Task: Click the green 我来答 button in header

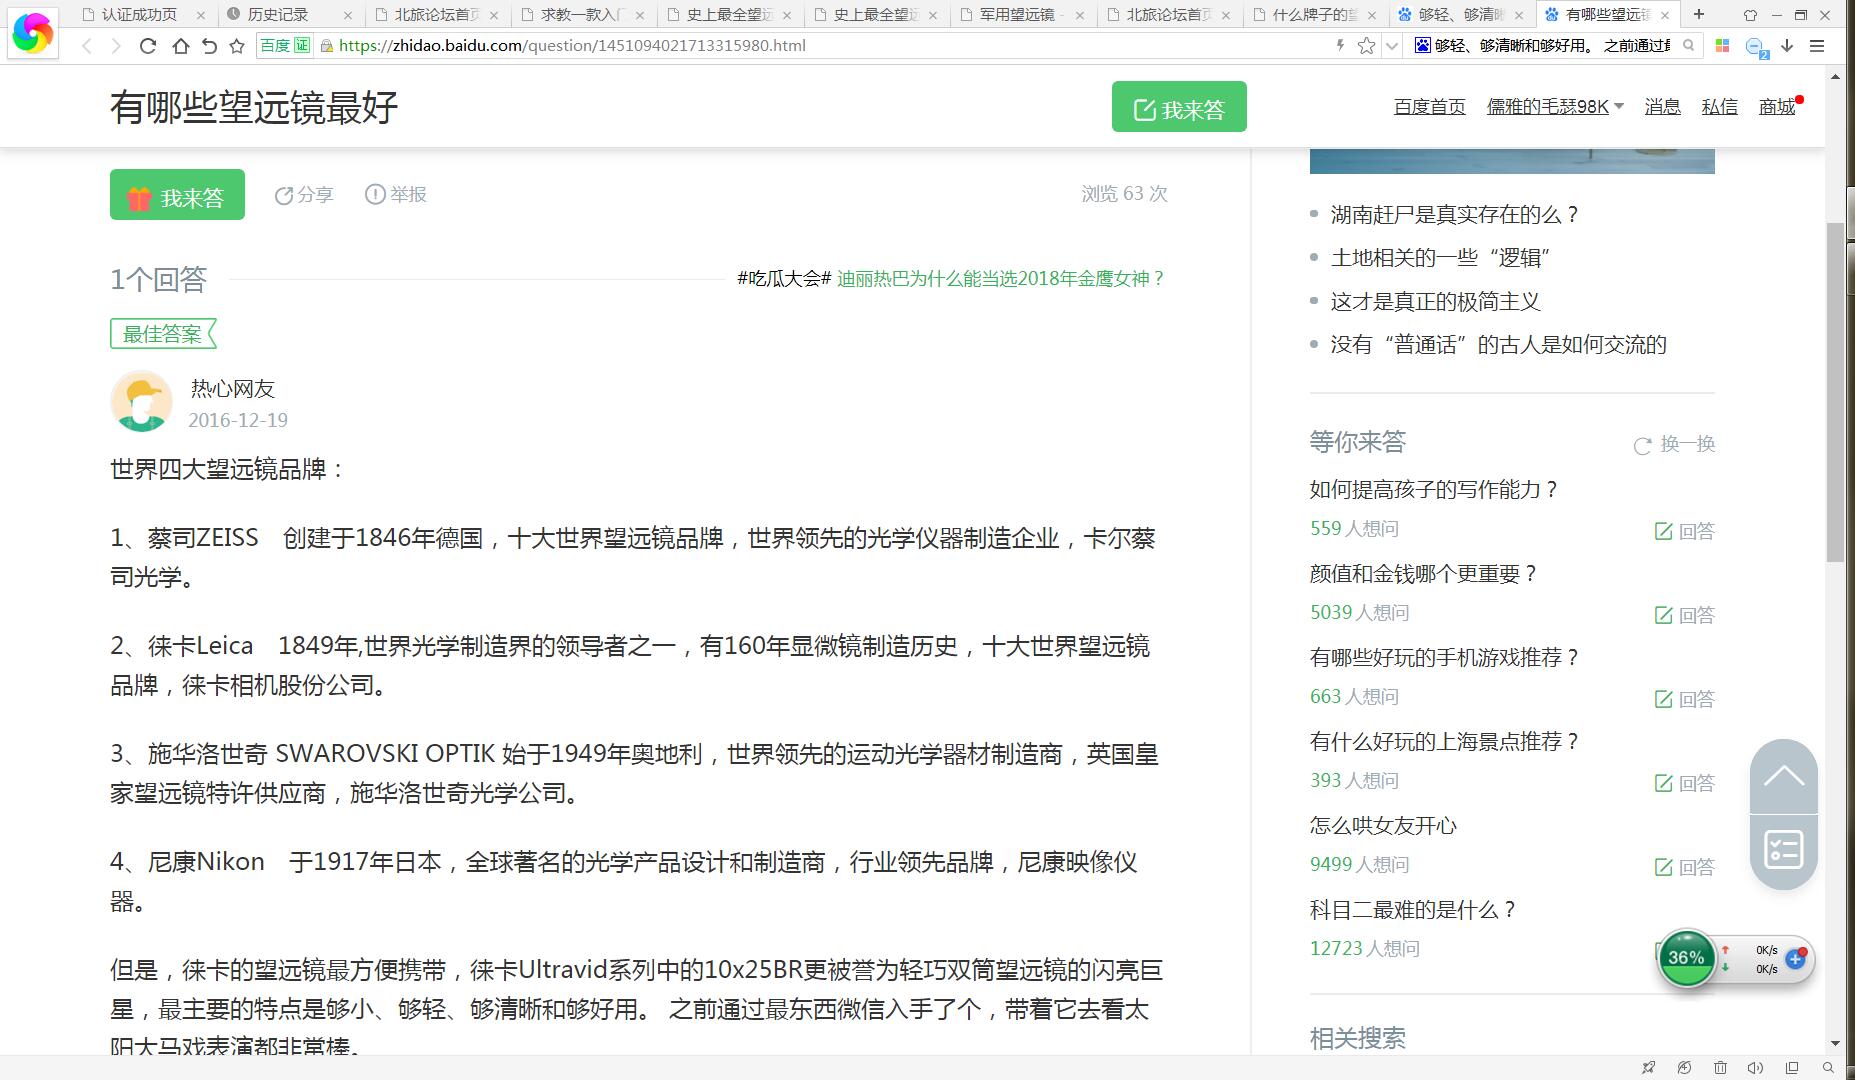Action: pyautogui.click(x=1179, y=107)
